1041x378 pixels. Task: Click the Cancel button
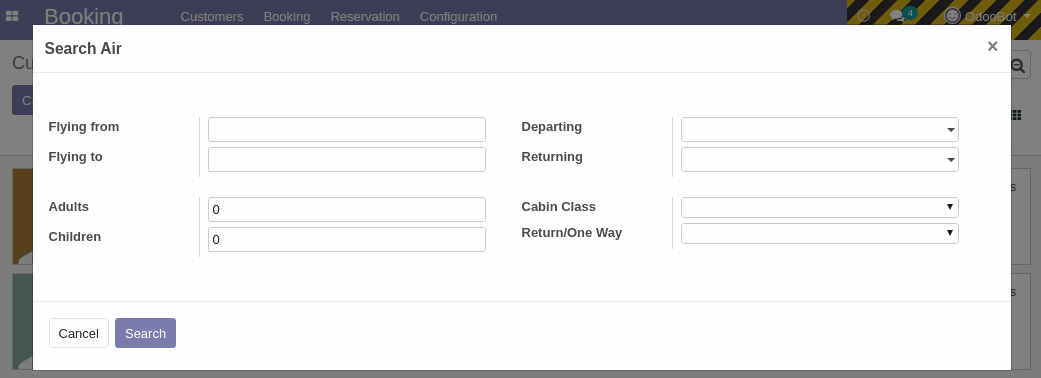(x=78, y=333)
